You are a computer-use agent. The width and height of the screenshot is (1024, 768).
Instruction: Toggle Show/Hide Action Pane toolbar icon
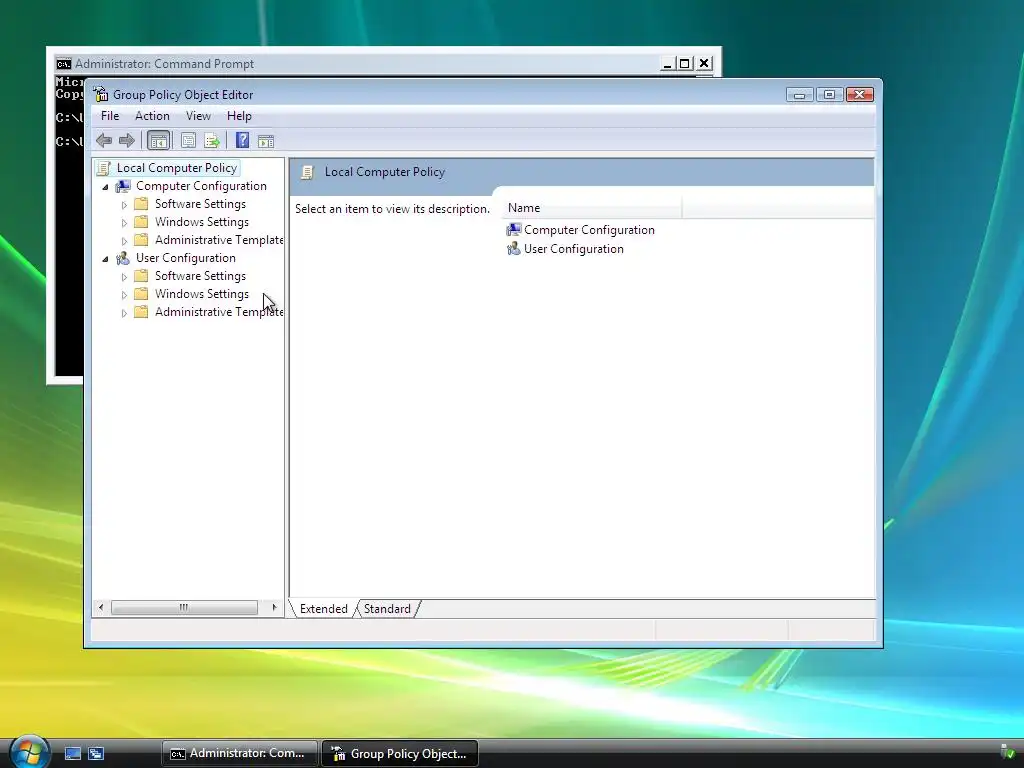tap(266, 140)
